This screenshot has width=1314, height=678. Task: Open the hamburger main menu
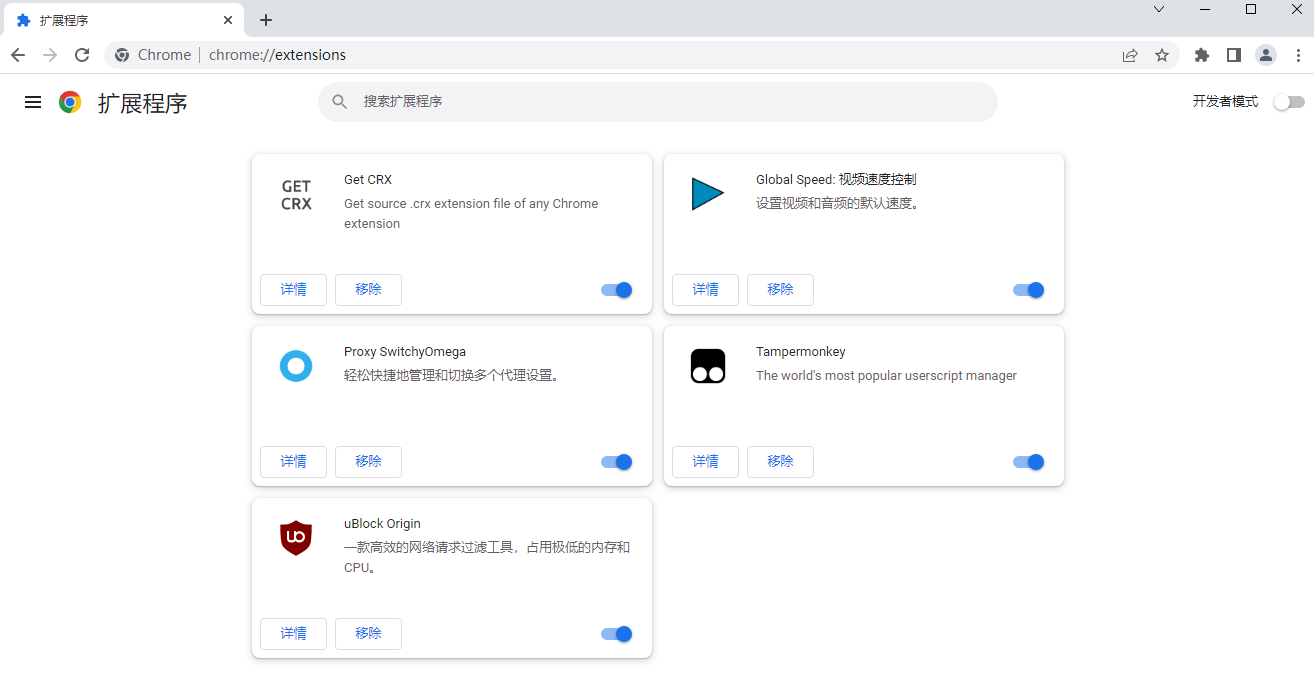point(33,102)
